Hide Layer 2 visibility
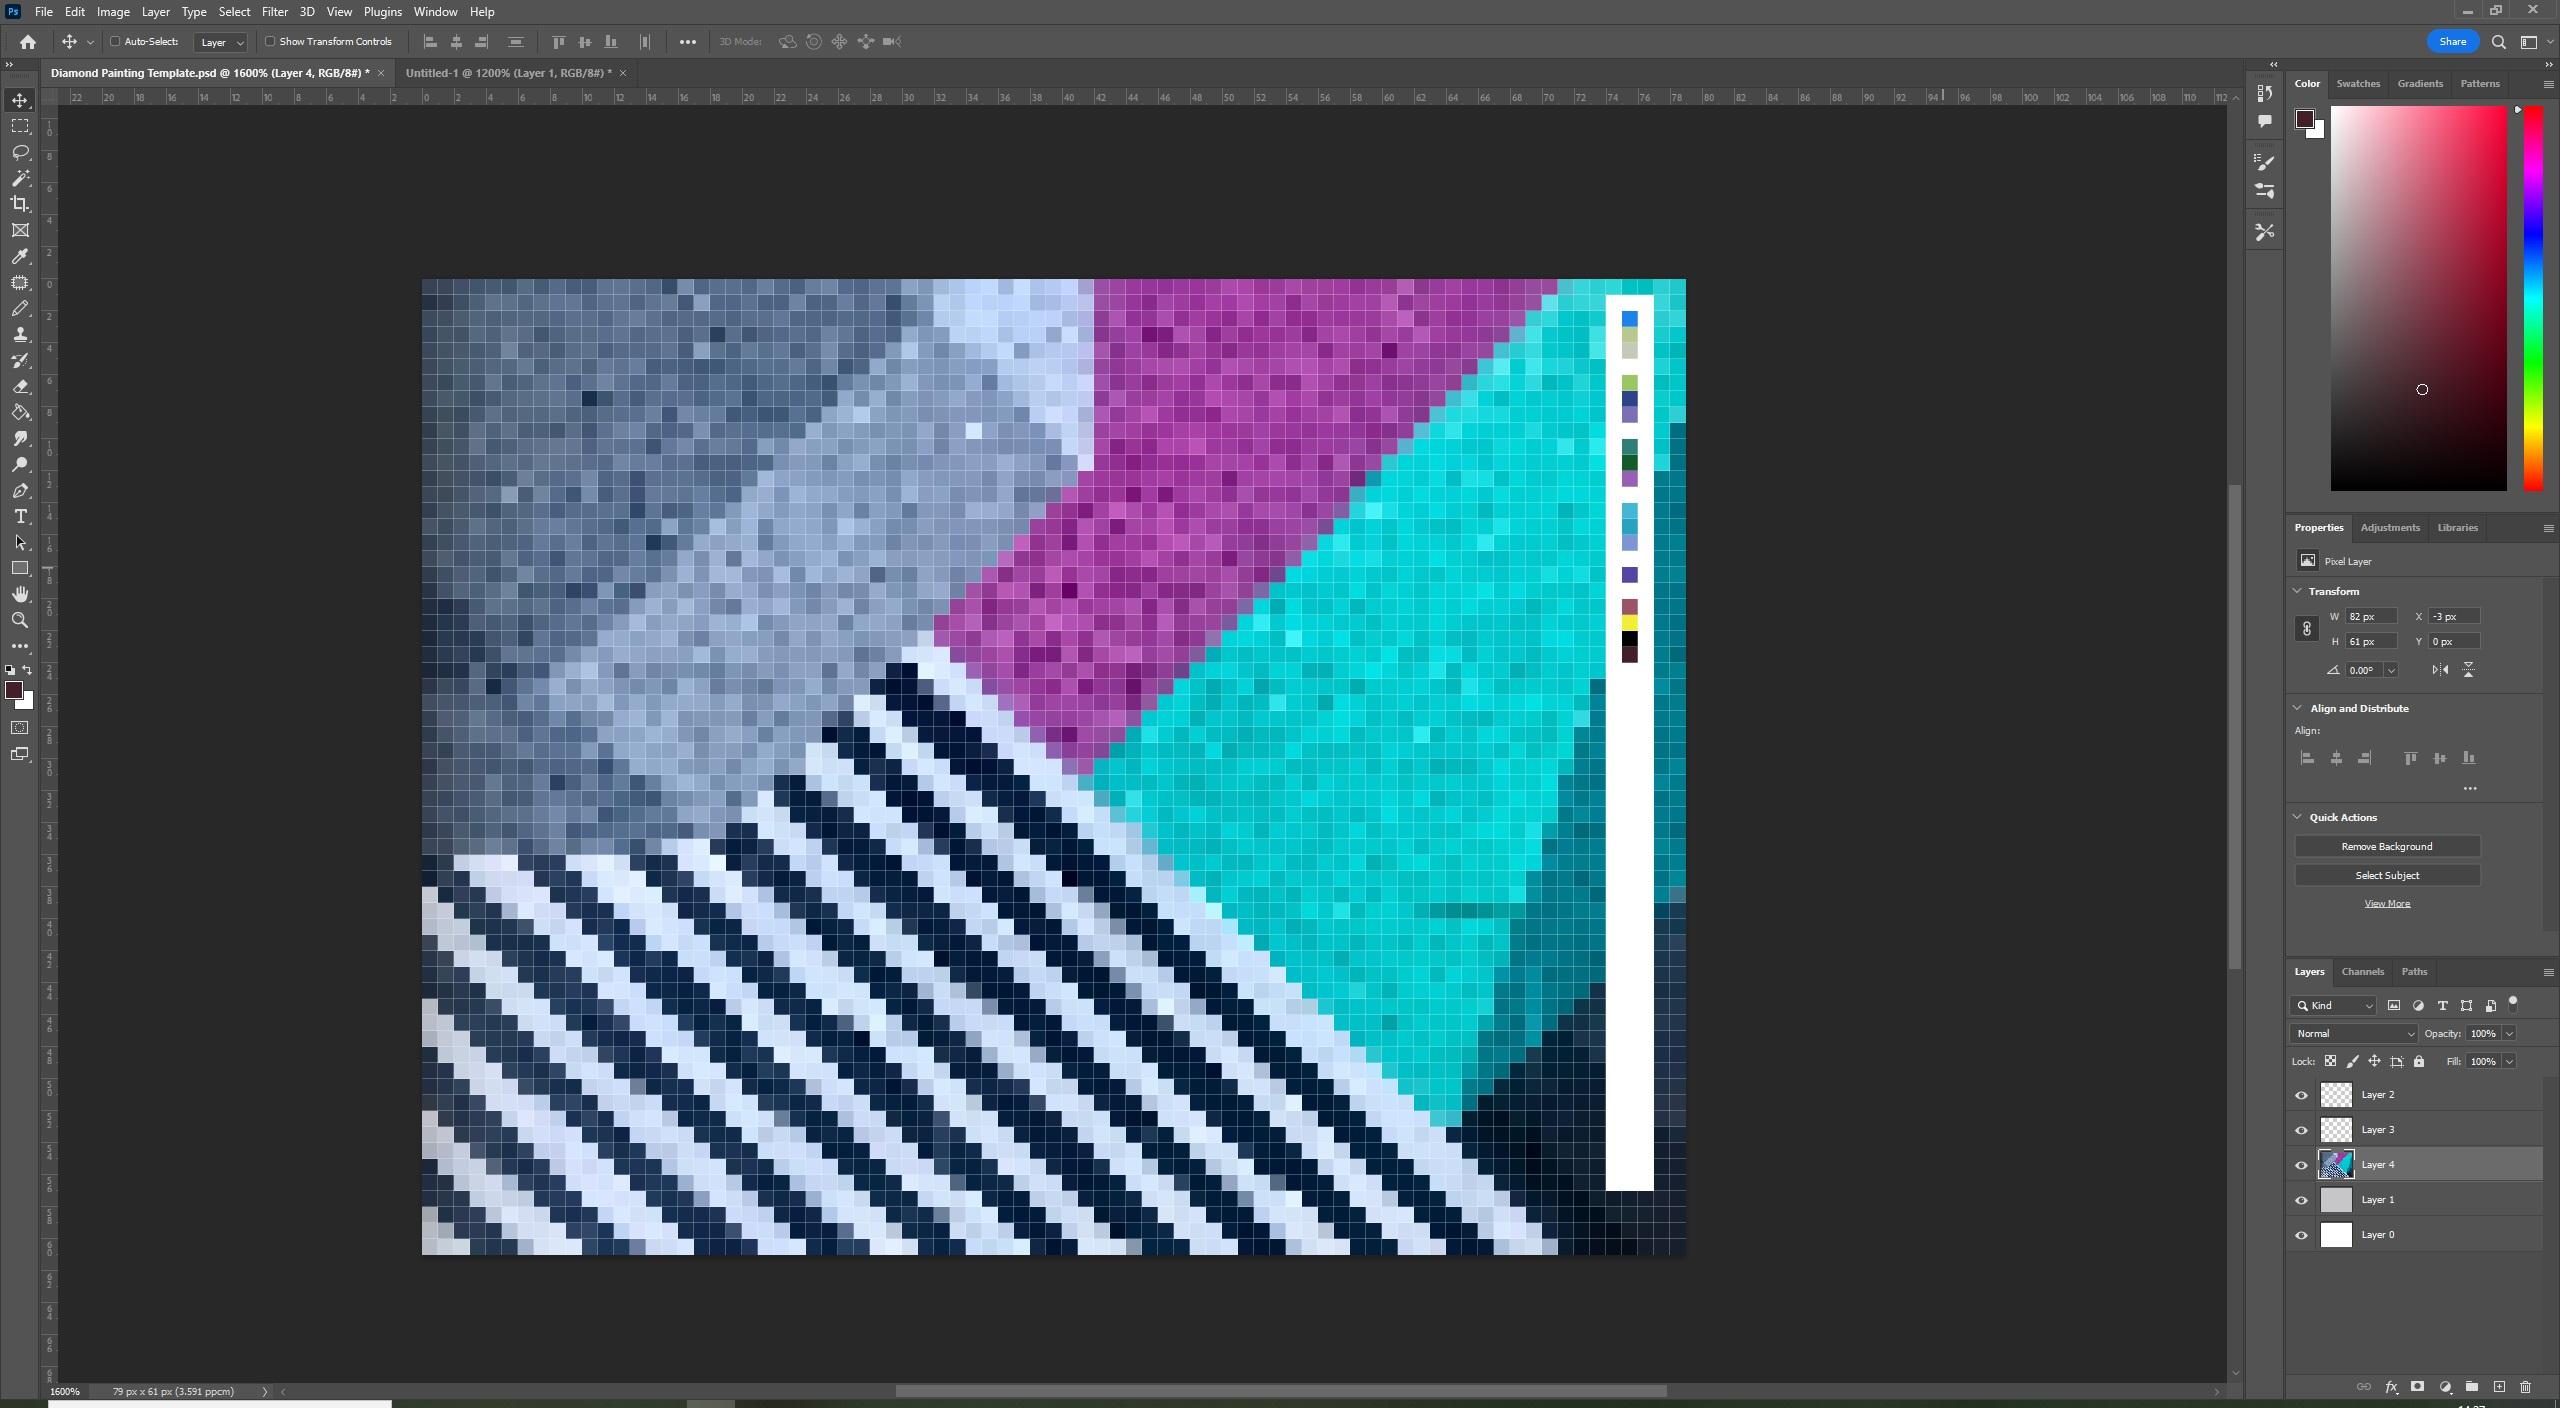 pyautogui.click(x=2300, y=1094)
